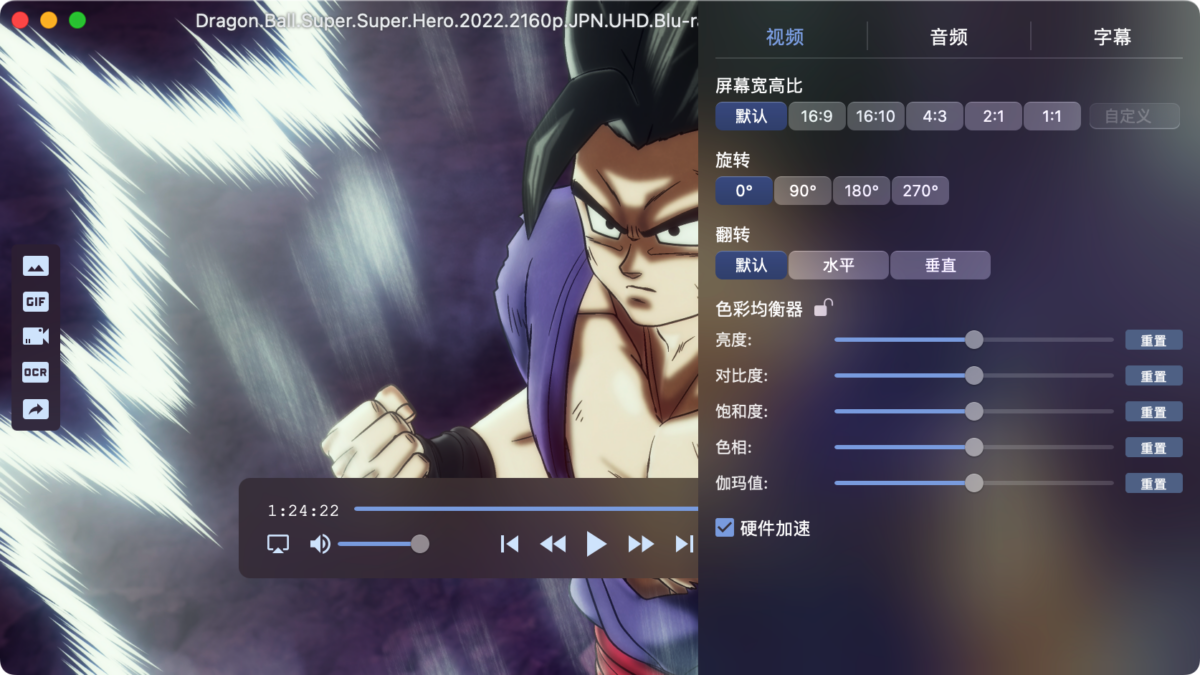Click the 自定义 aspect ratio field
This screenshot has height=675, width=1200.
point(1134,116)
